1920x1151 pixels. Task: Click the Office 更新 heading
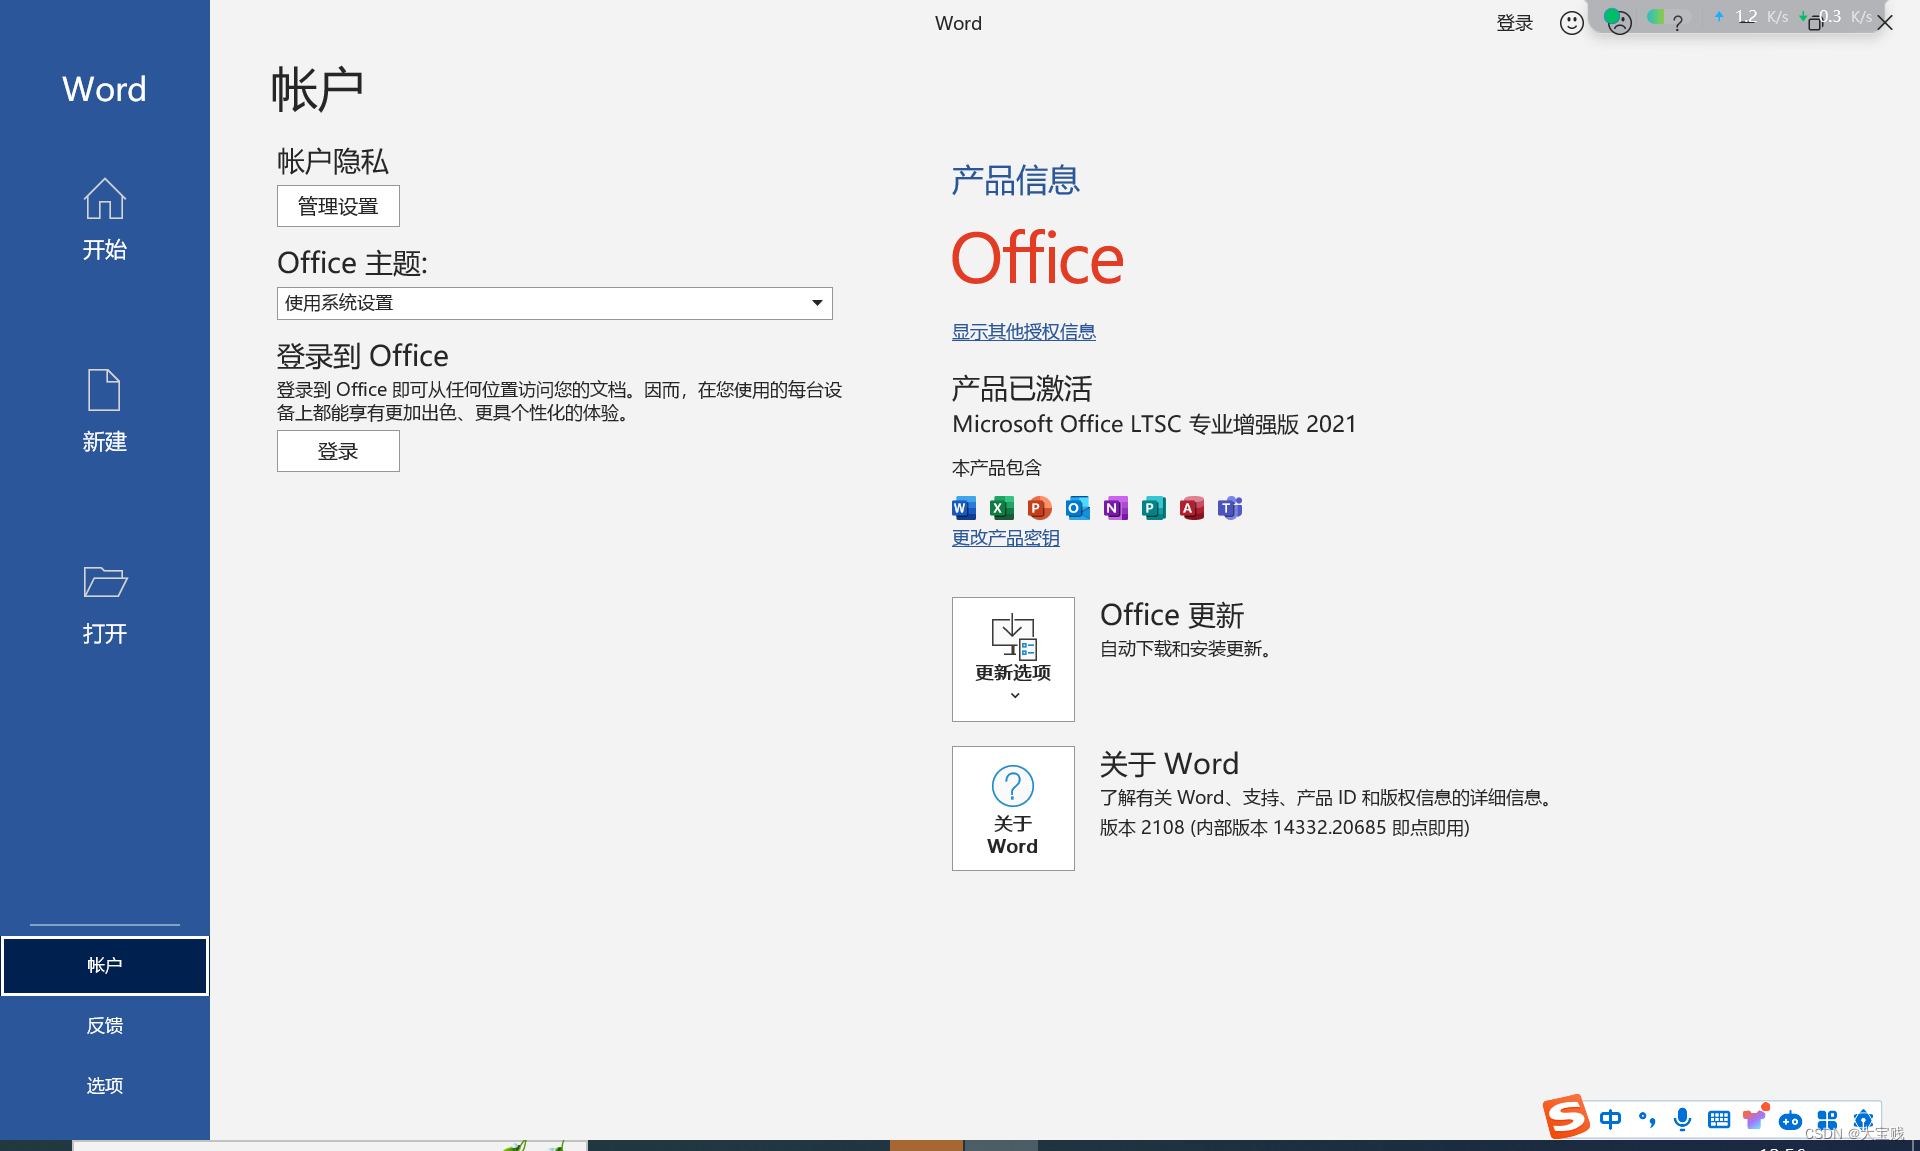[x=1172, y=615]
